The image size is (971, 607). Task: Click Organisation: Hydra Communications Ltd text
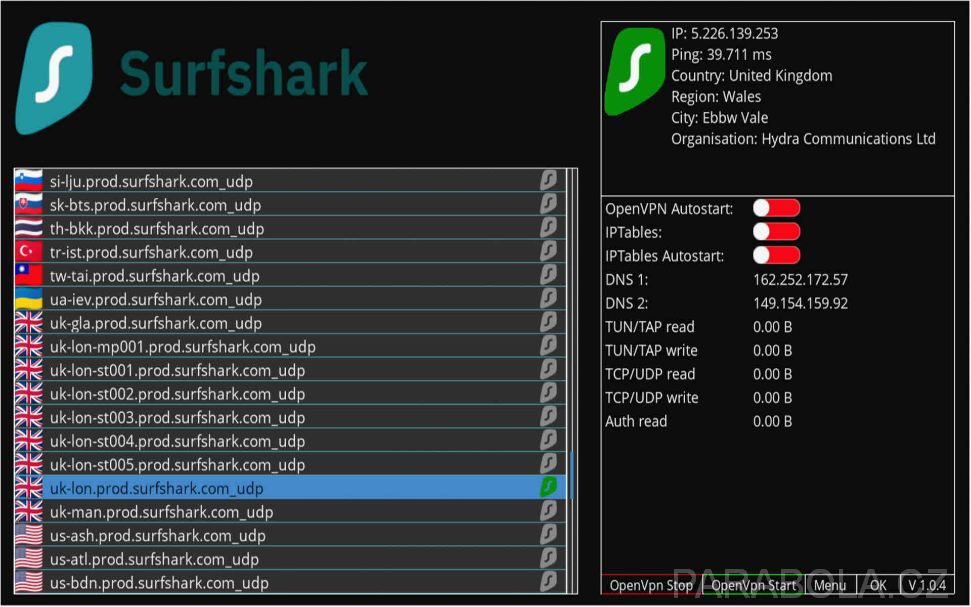click(x=803, y=139)
